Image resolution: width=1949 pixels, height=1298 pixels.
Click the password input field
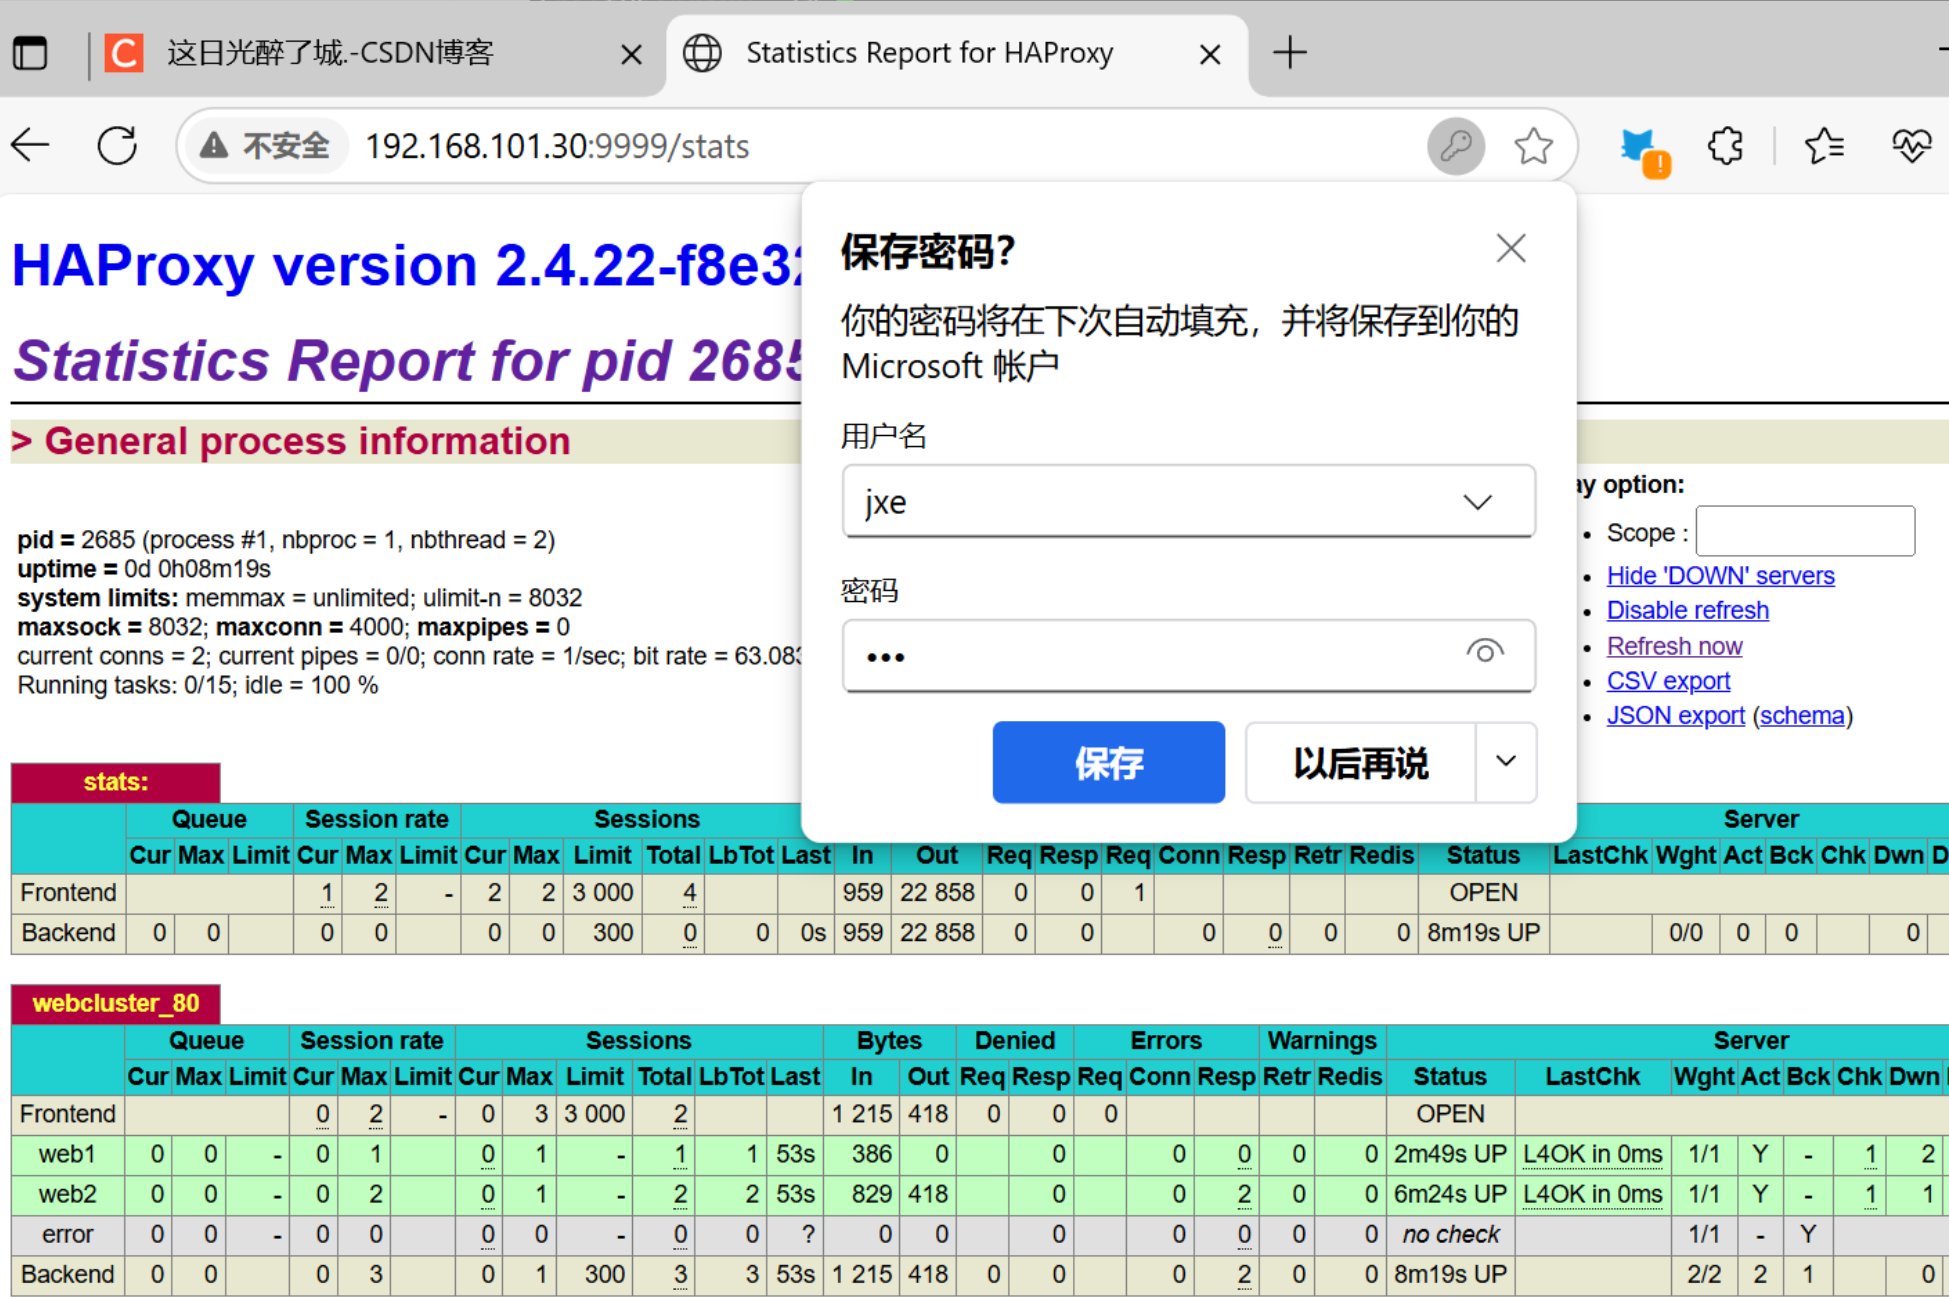click(1188, 655)
